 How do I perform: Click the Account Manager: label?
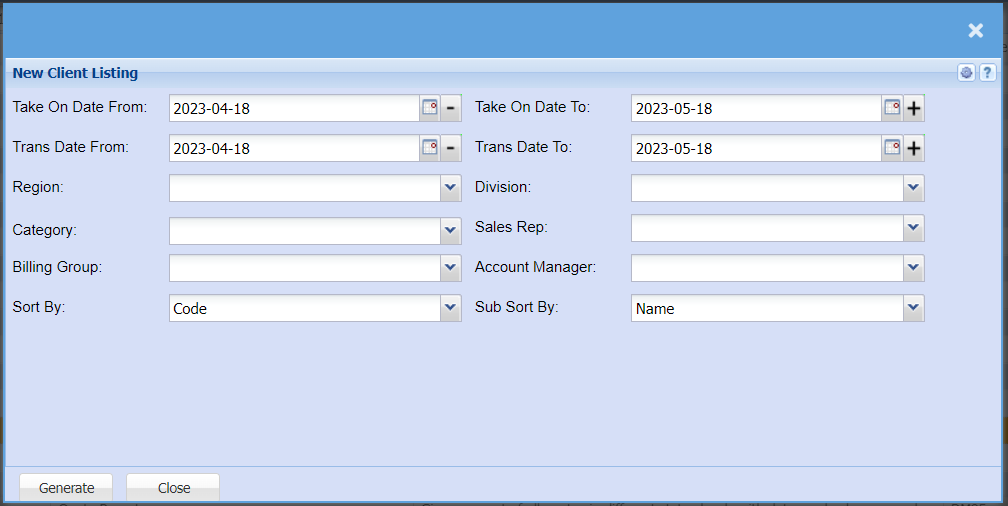click(536, 267)
